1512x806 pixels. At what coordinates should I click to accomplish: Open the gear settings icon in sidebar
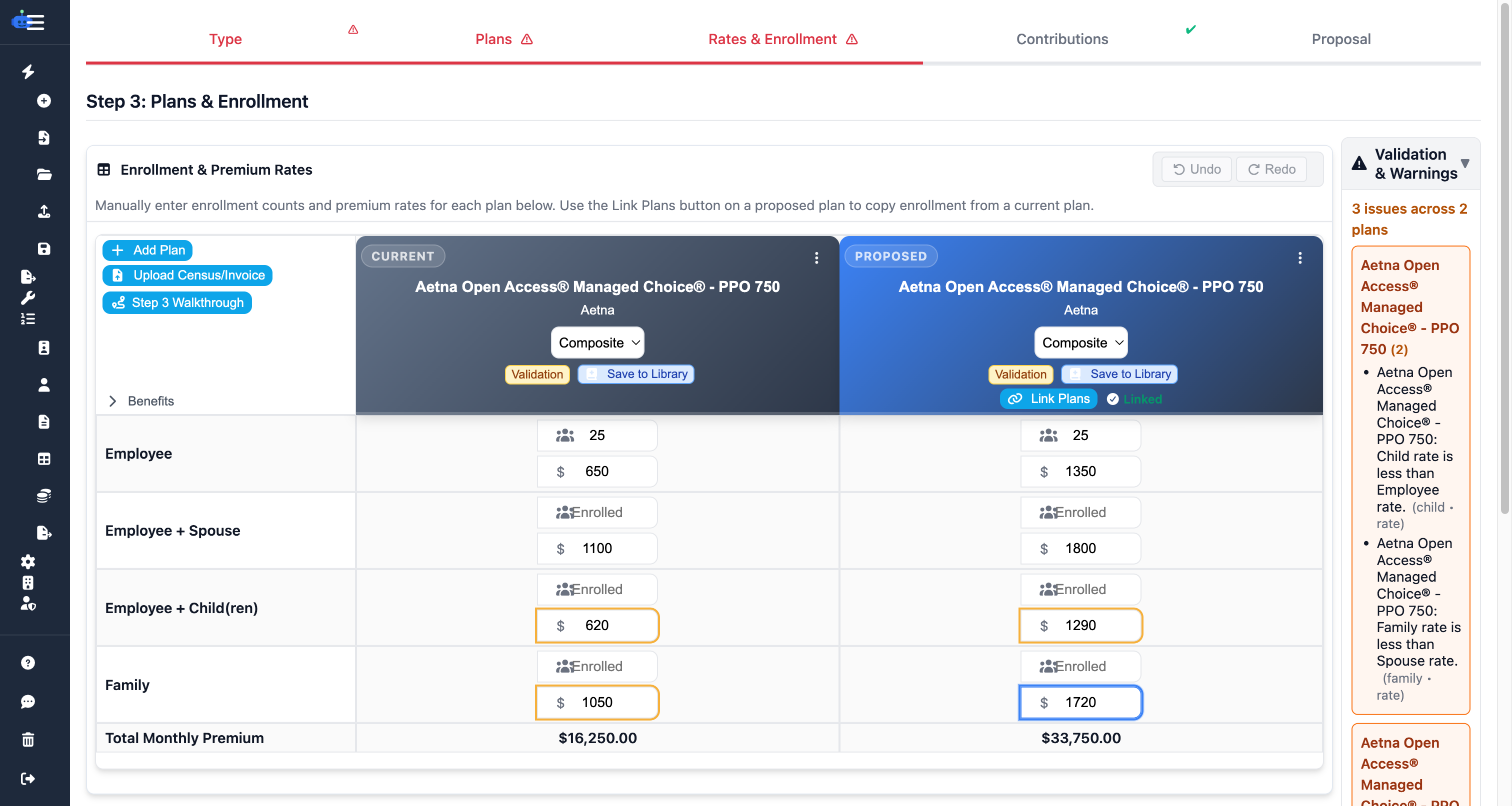pyautogui.click(x=28, y=562)
